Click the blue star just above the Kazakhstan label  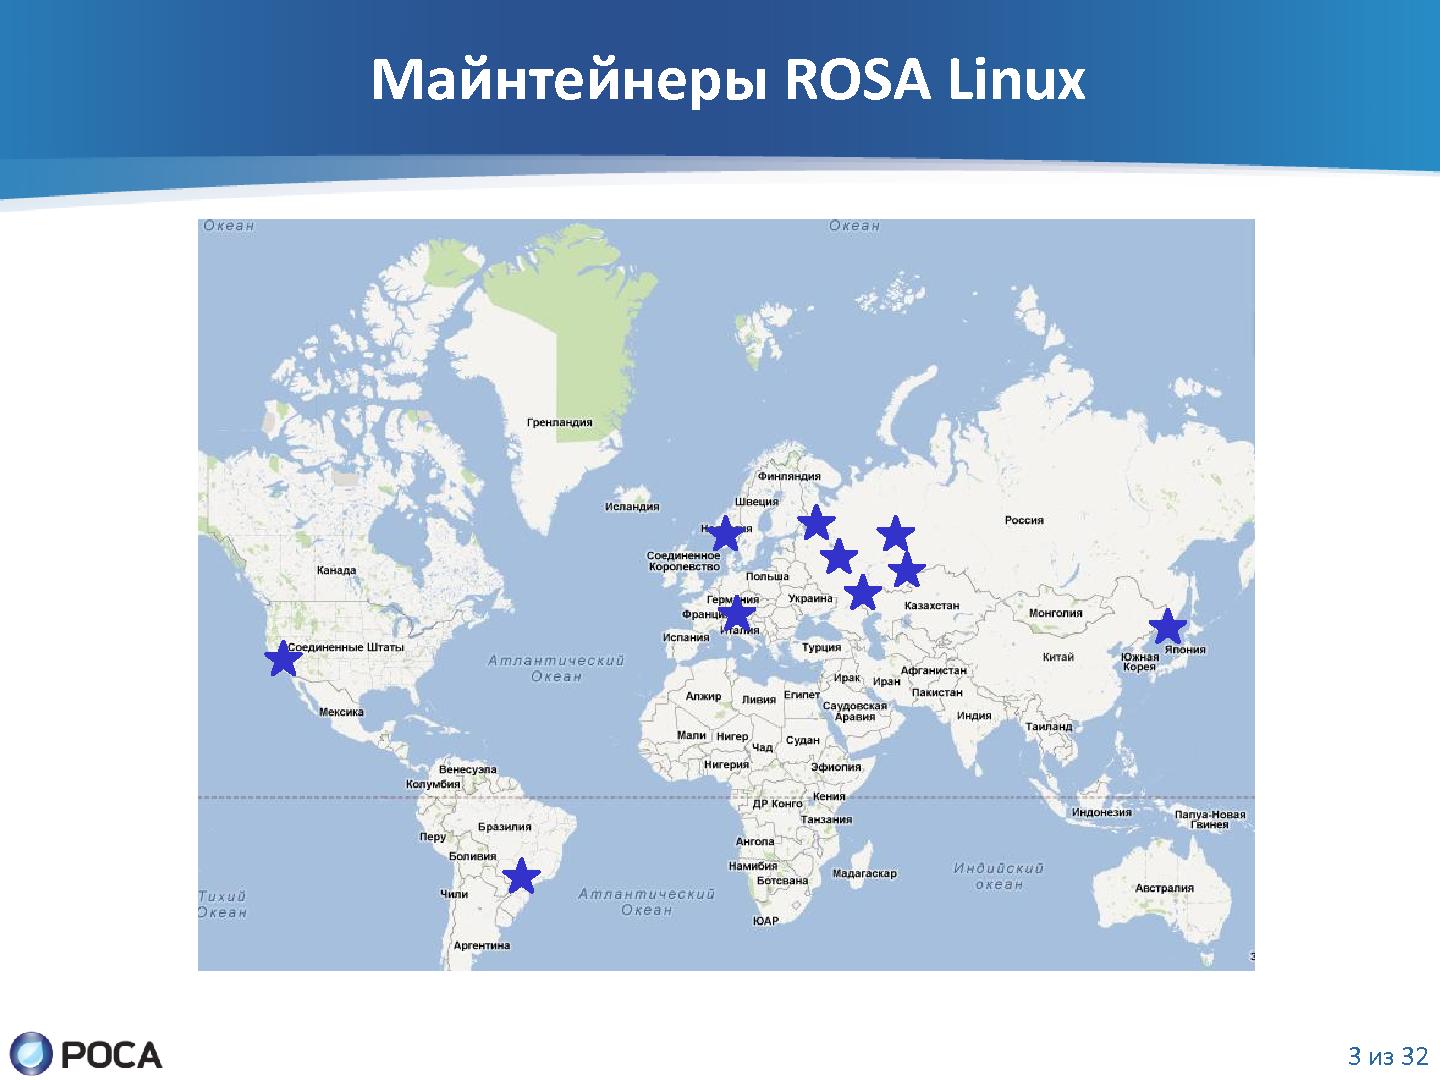[906, 569]
